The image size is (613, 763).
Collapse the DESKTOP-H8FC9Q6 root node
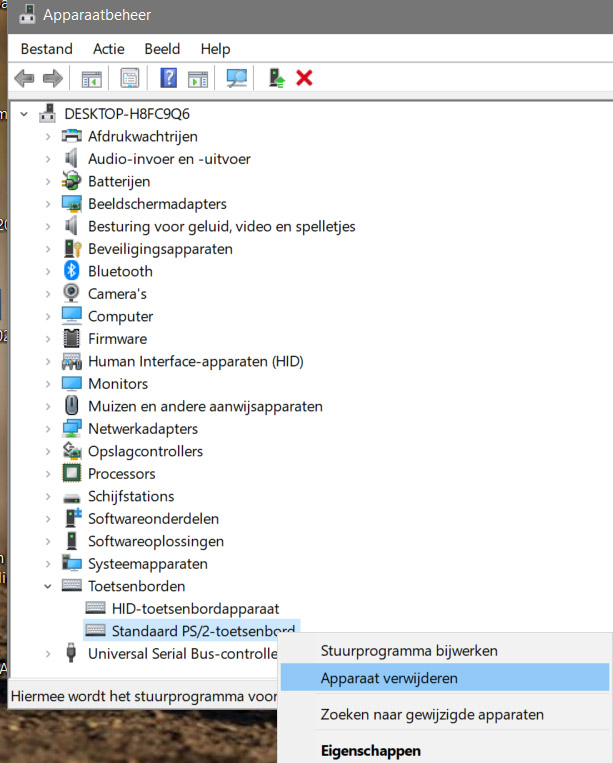(x=24, y=114)
